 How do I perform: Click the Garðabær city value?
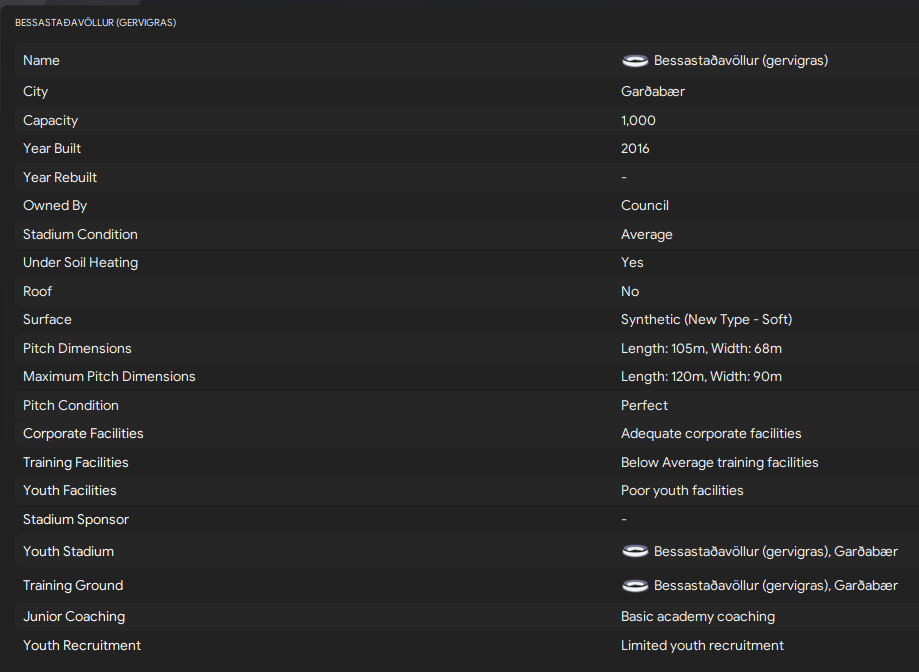(x=652, y=92)
